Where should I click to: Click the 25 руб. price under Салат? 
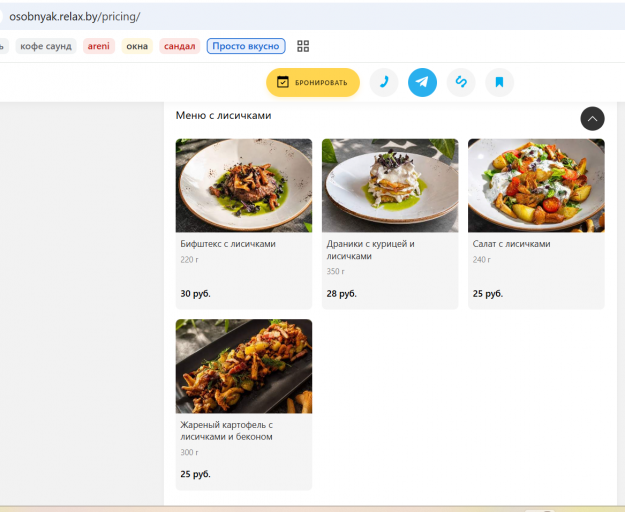(x=488, y=294)
